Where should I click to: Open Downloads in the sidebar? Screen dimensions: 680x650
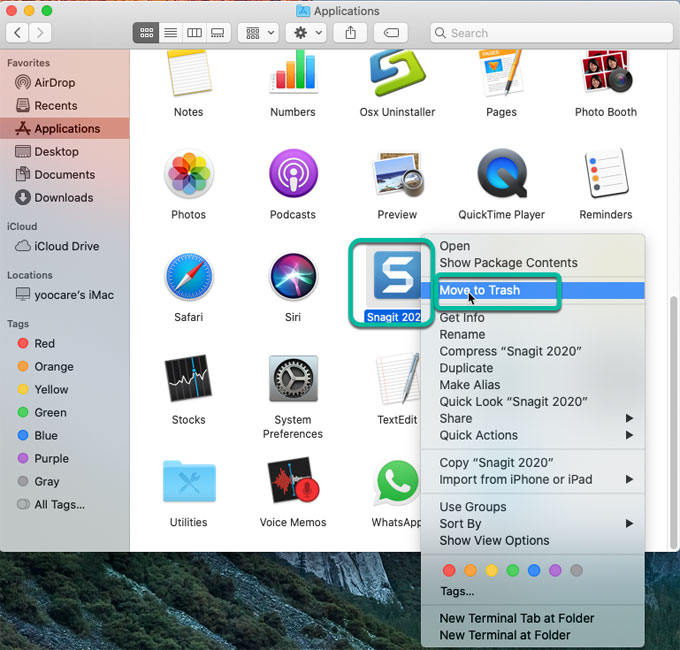tap(65, 198)
